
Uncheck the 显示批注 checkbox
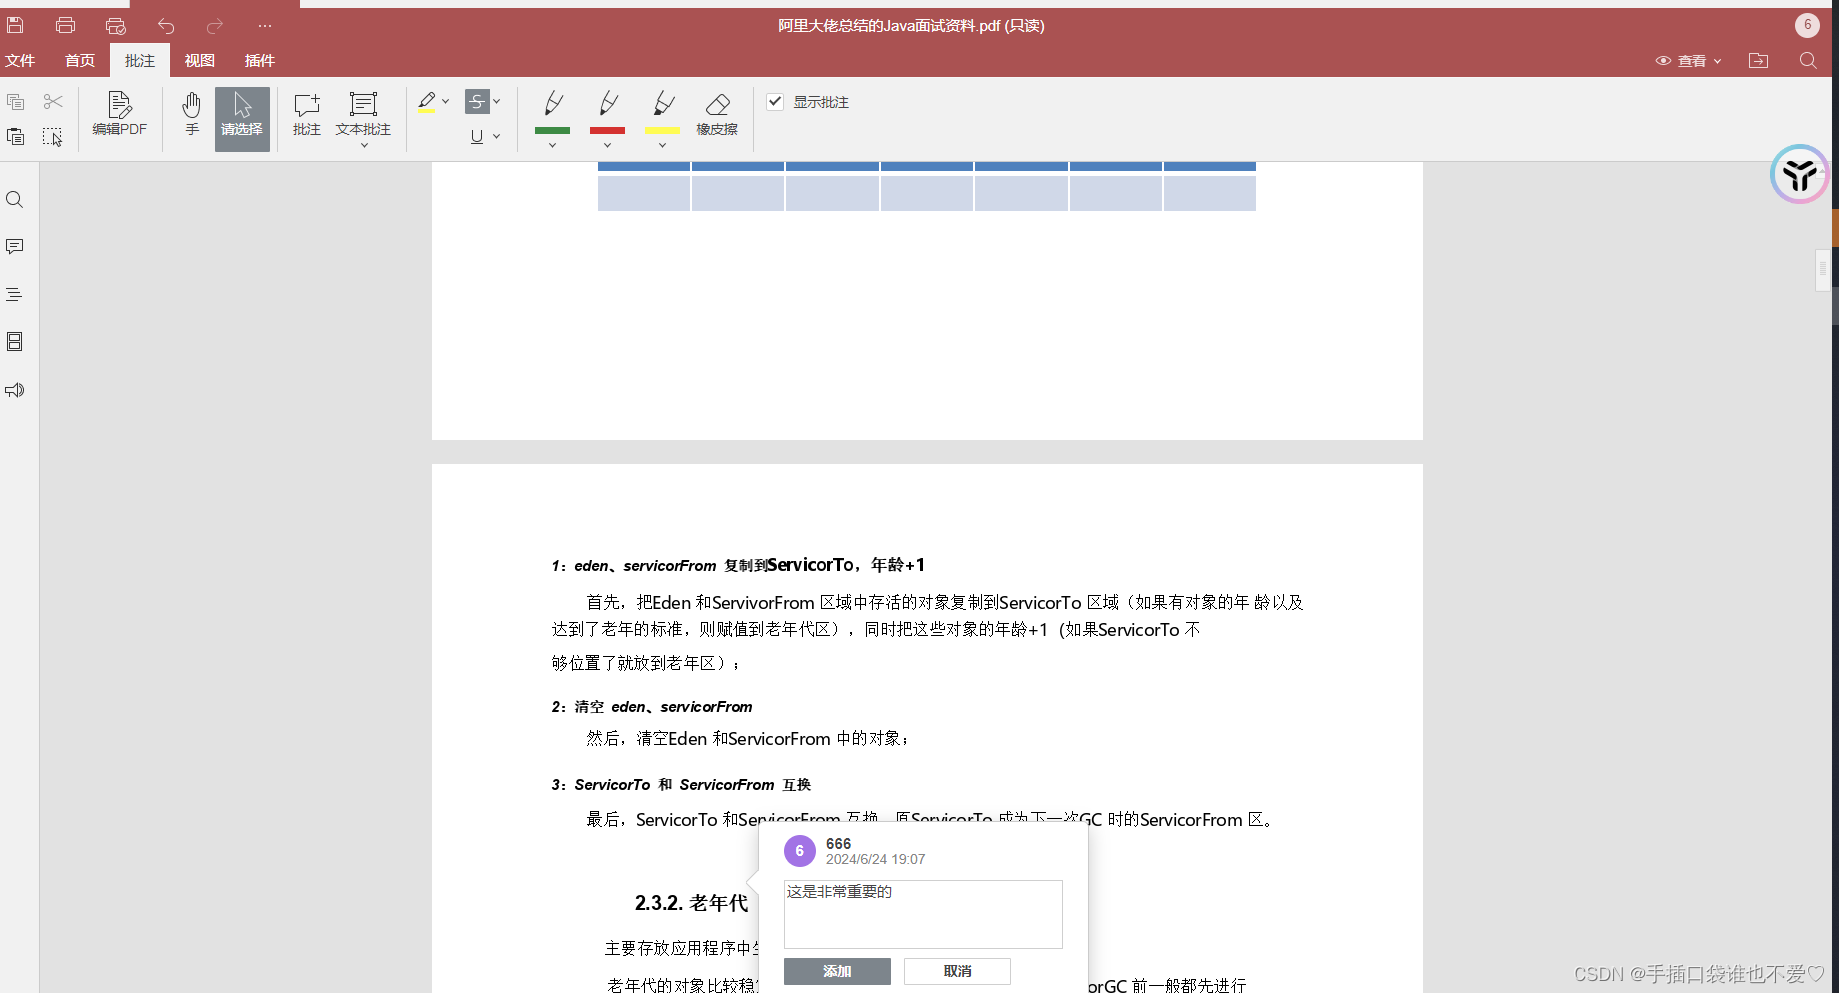point(775,101)
